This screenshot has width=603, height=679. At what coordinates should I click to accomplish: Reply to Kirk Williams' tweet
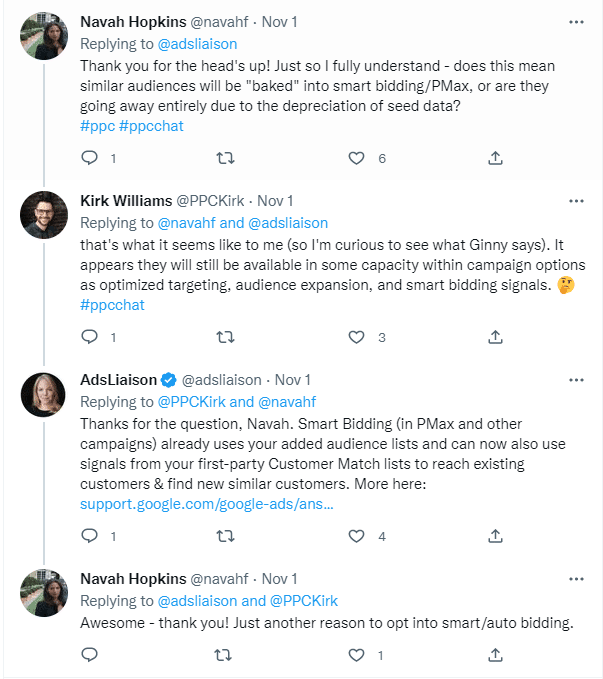pos(89,337)
